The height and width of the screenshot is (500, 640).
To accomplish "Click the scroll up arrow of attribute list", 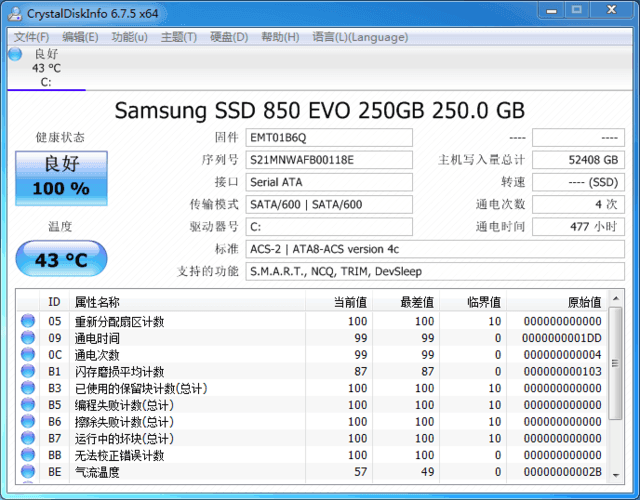I will [x=616, y=299].
